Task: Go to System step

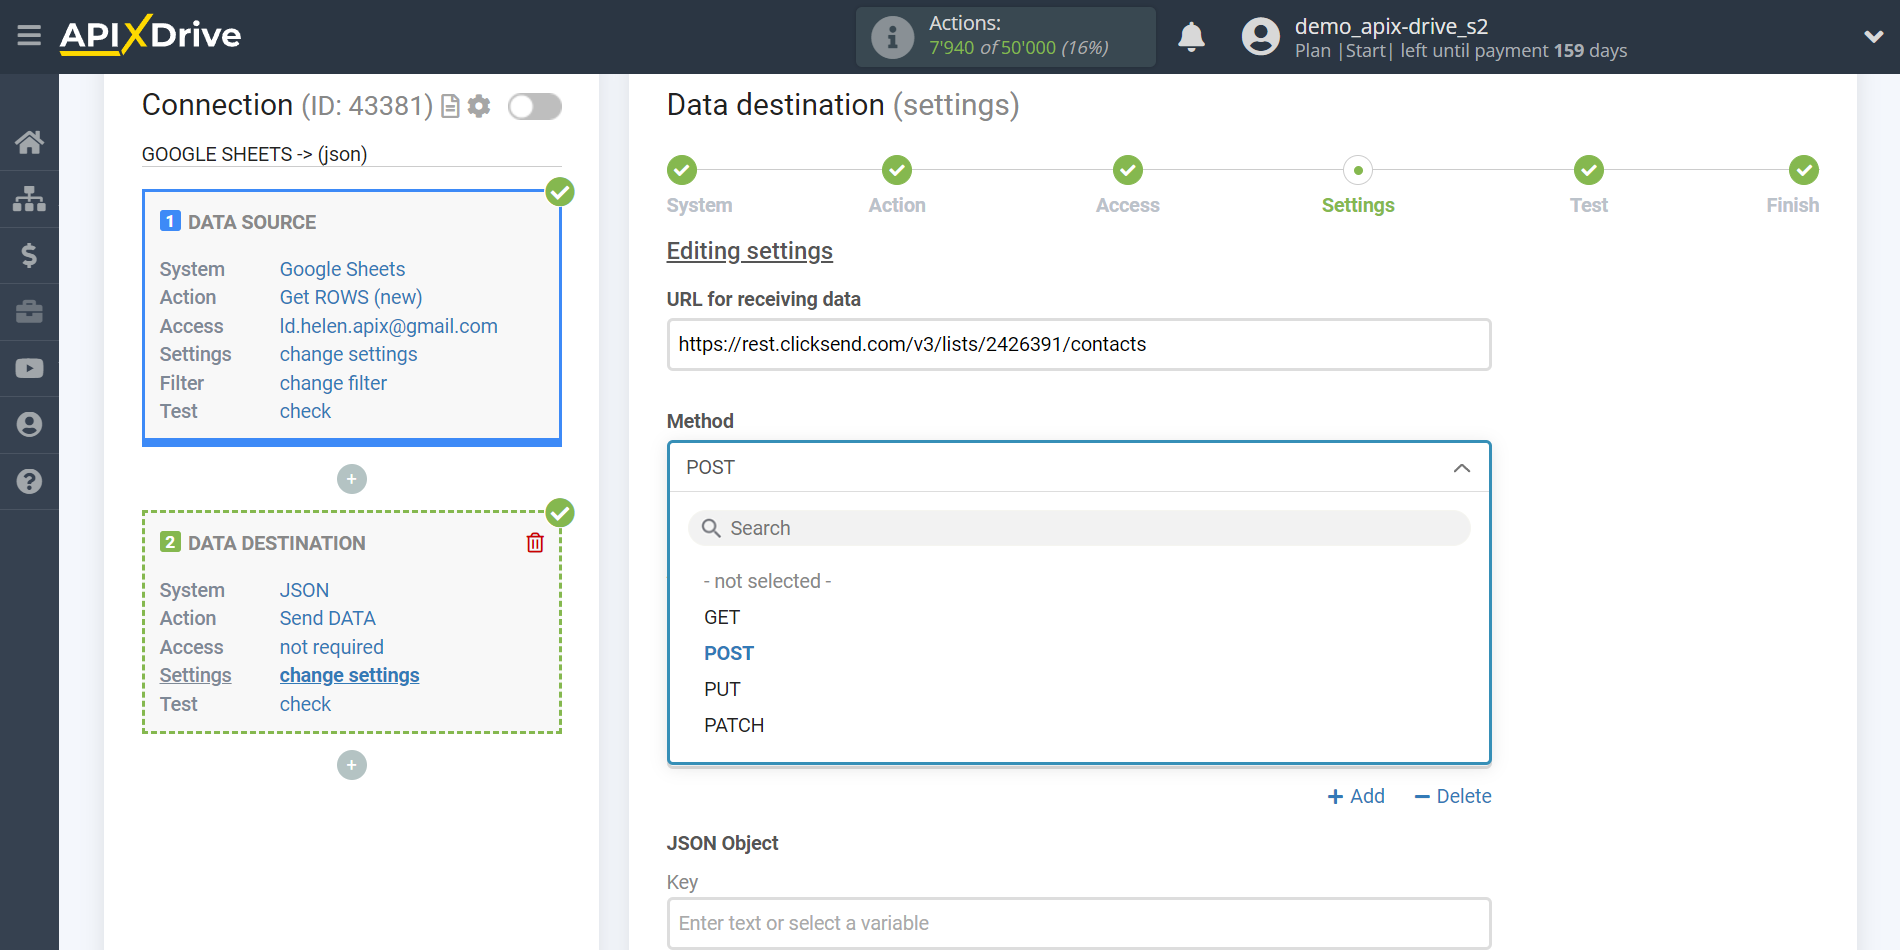Action: 682,170
